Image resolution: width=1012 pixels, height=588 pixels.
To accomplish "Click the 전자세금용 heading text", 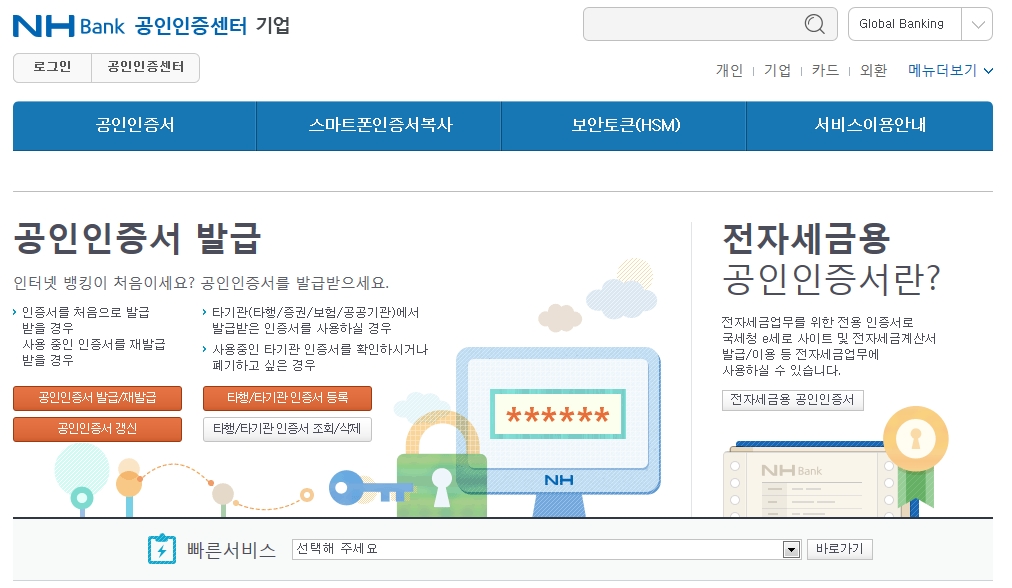I will click(x=806, y=238).
